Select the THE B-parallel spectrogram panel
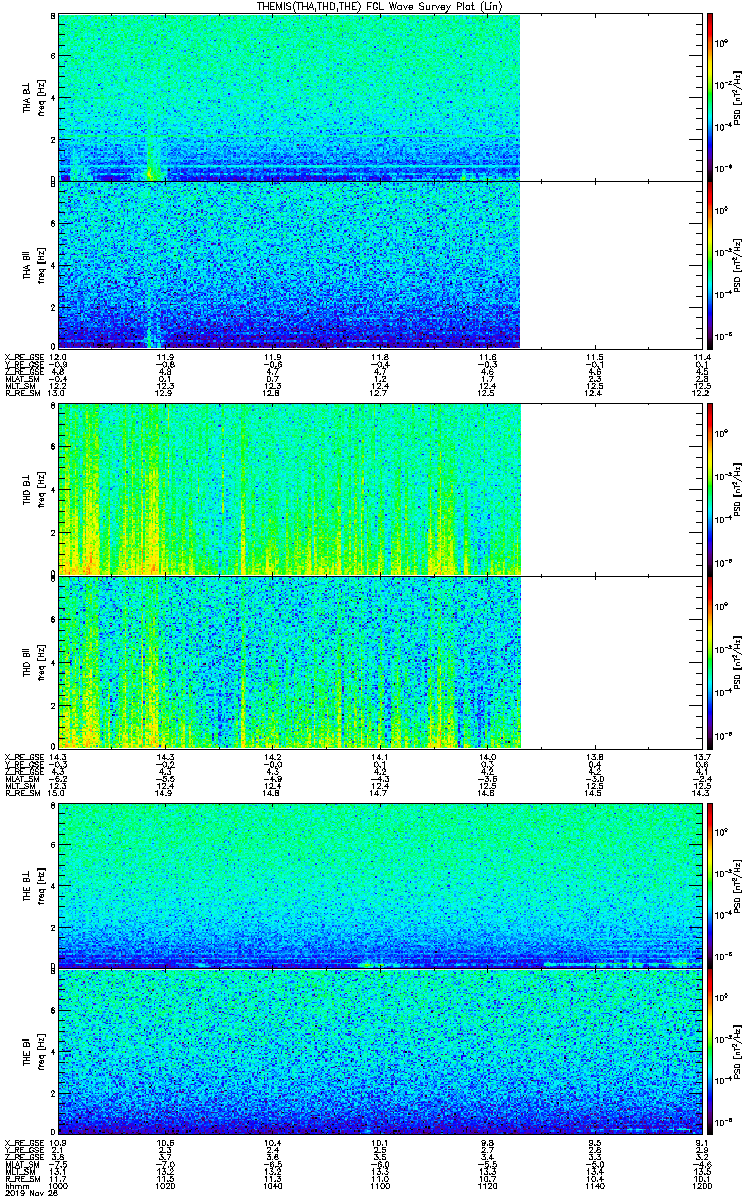The image size is (750, 1200). (x=380, y=1050)
